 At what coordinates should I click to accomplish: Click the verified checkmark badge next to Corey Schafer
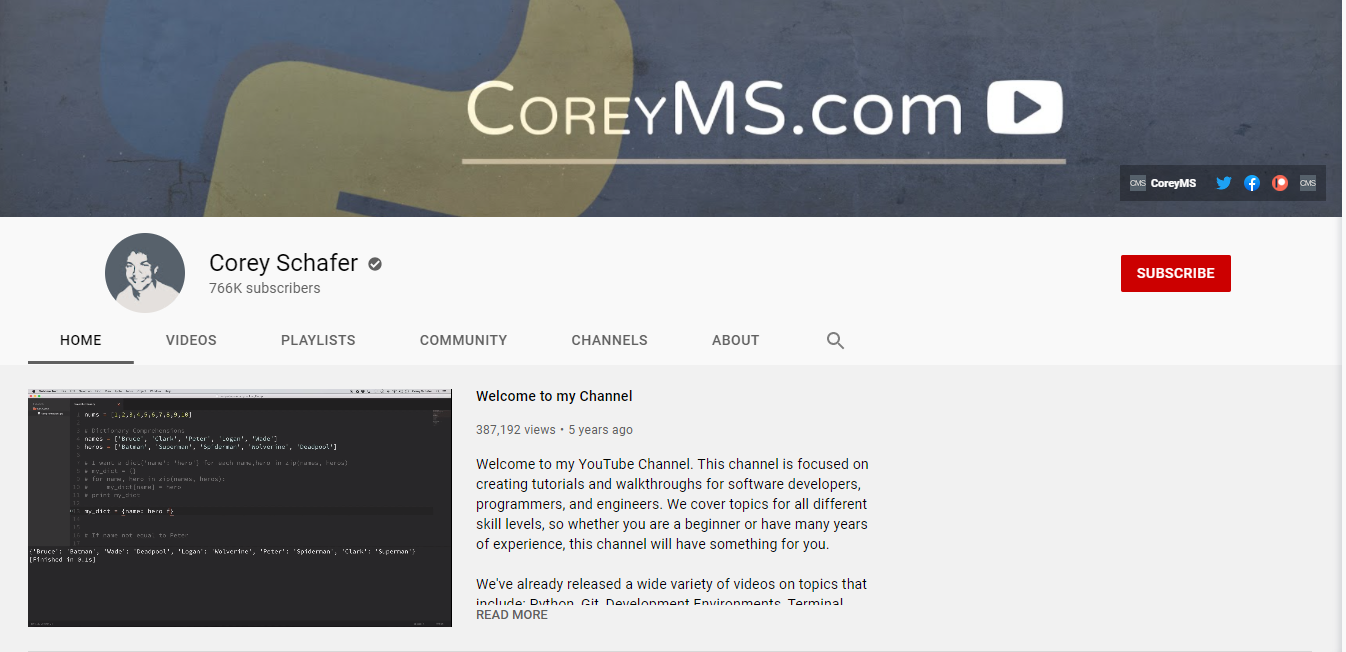(x=375, y=264)
